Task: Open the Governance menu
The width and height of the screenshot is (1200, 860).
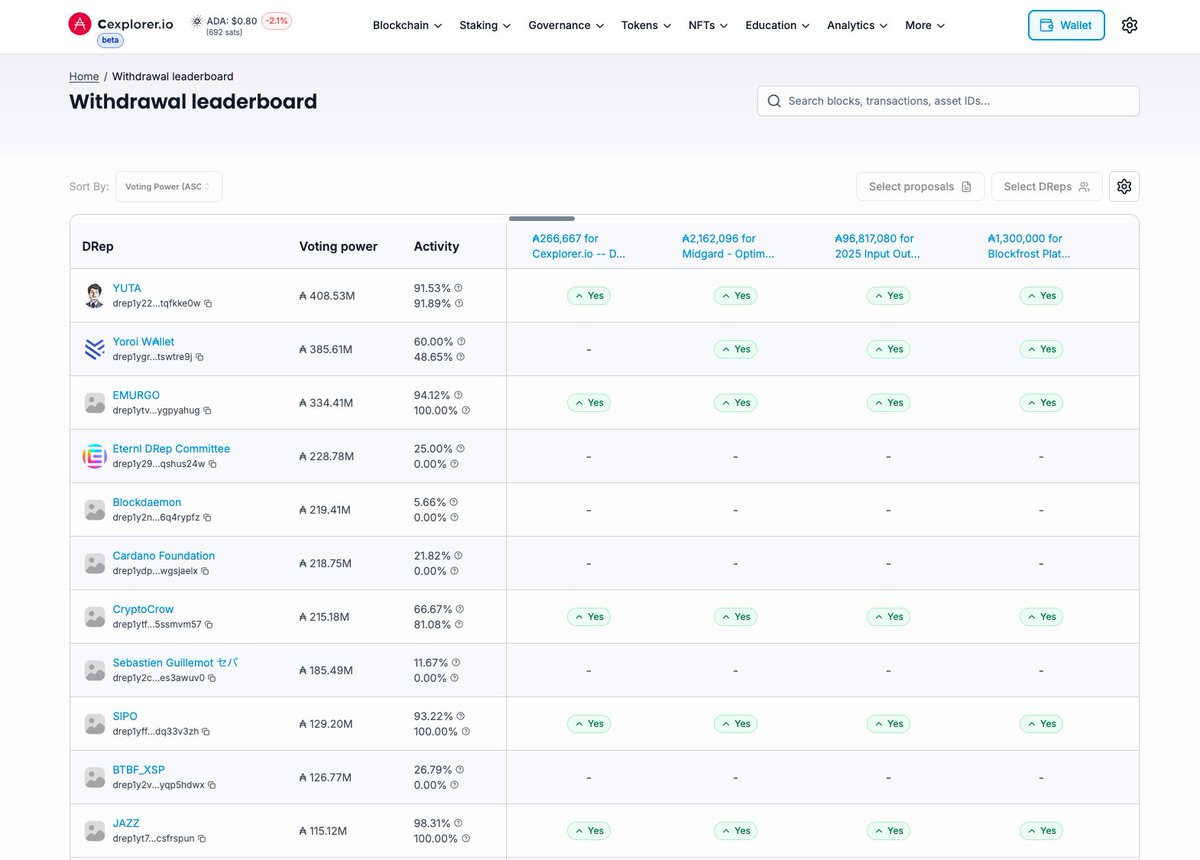Action: coord(566,25)
